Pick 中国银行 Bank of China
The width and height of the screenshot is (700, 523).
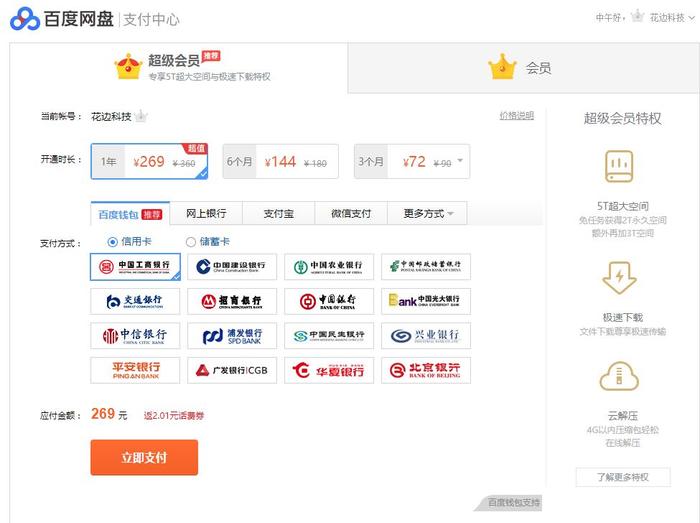(329, 301)
